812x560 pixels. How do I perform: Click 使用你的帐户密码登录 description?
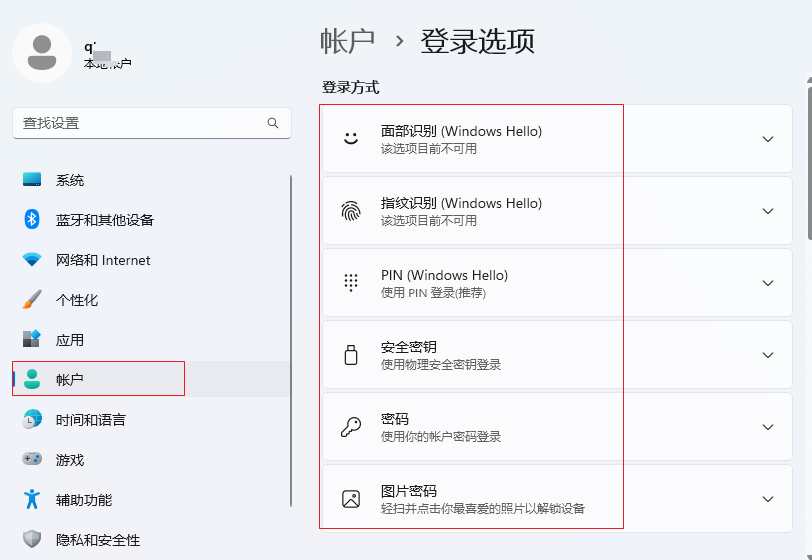pyautogui.click(x=441, y=437)
